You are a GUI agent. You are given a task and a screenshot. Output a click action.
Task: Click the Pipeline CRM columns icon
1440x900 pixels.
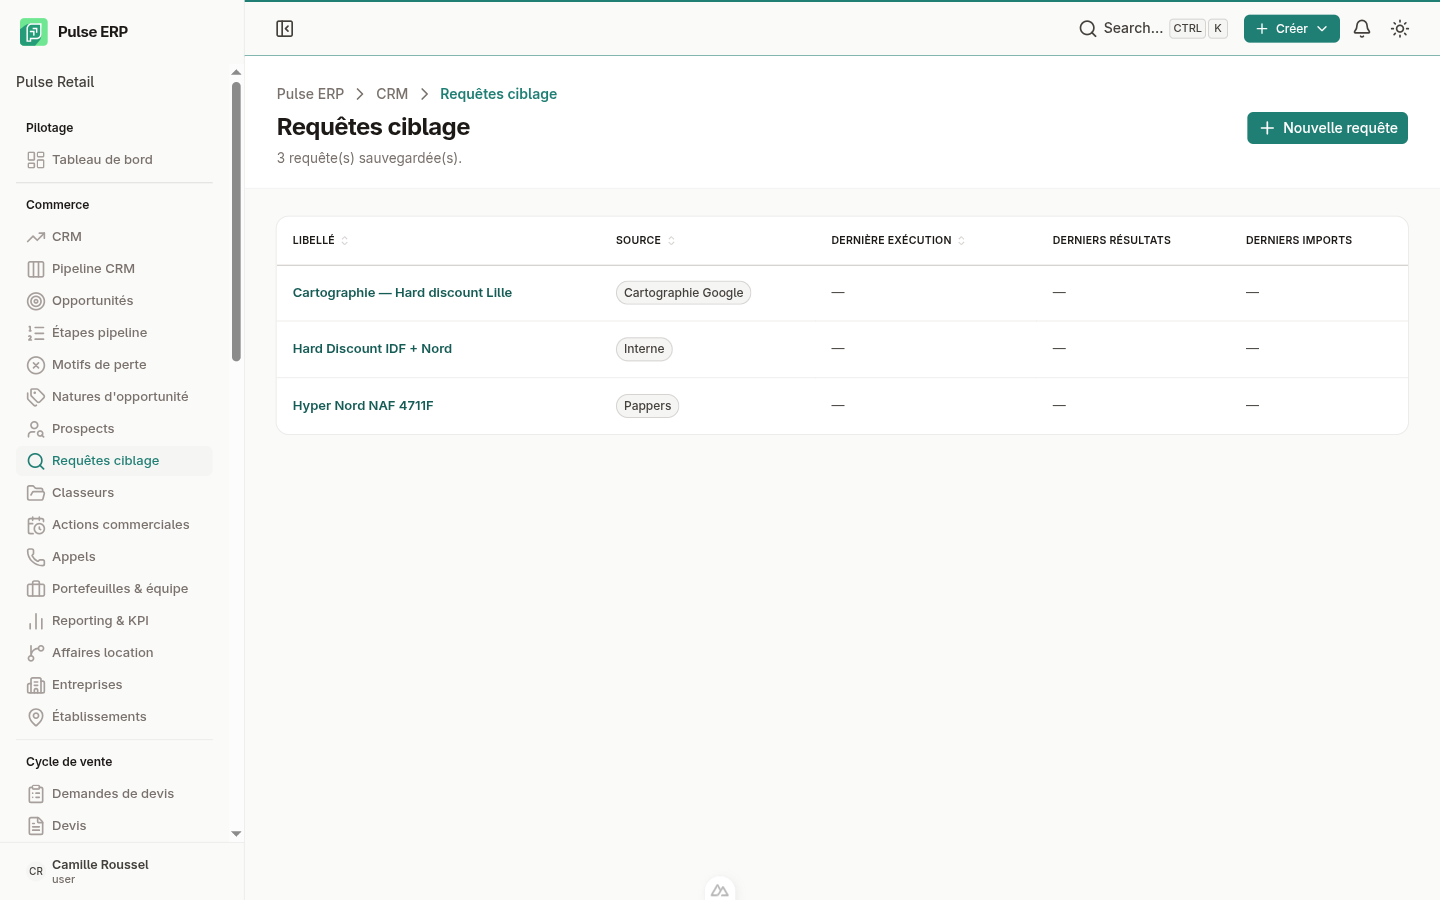[36, 269]
